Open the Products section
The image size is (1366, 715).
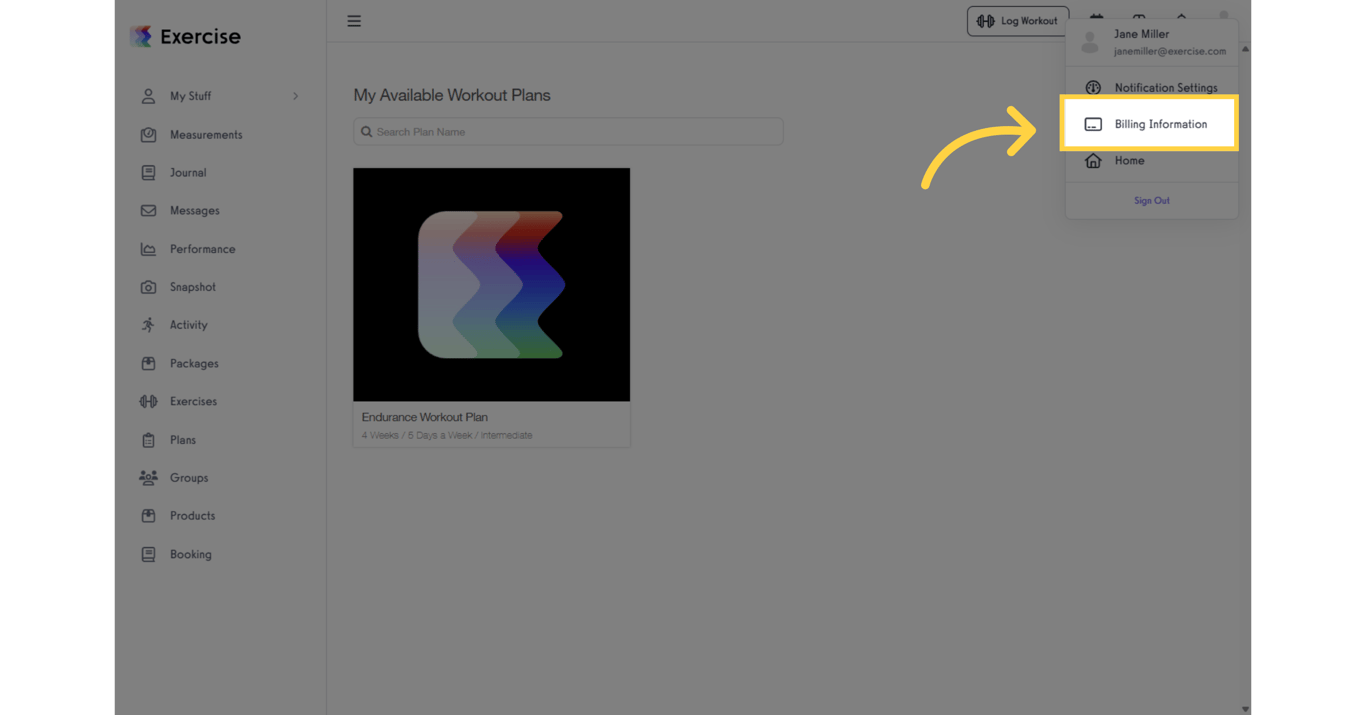[x=147, y=515]
